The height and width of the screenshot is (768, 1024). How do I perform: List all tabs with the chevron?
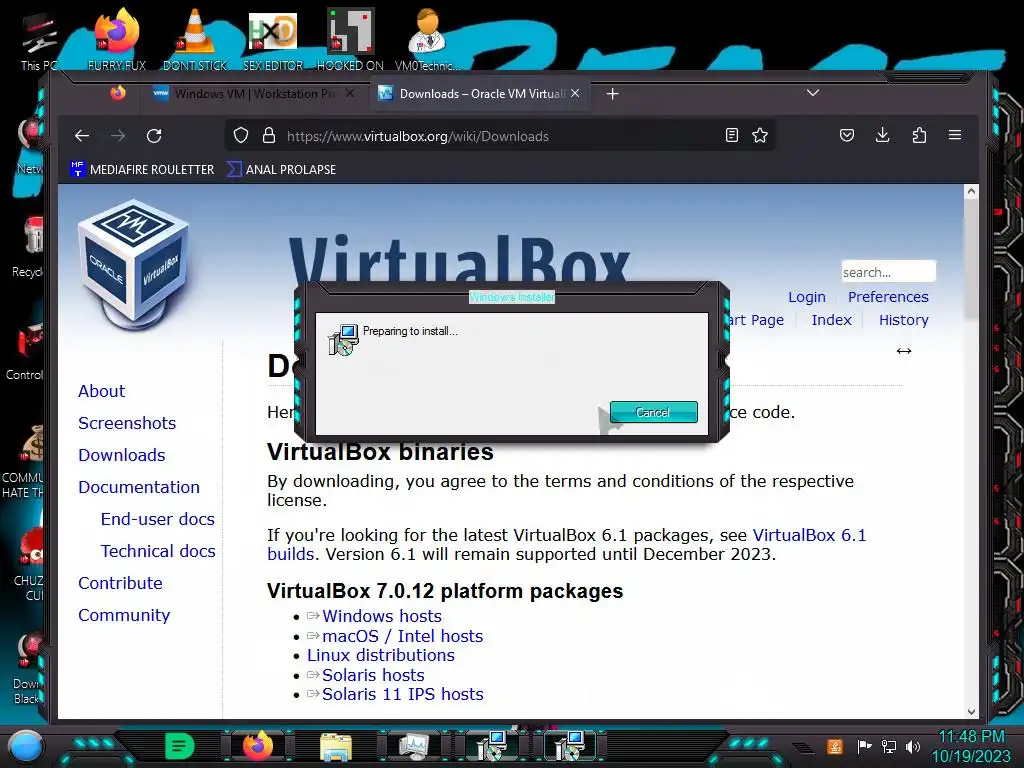tap(813, 93)
